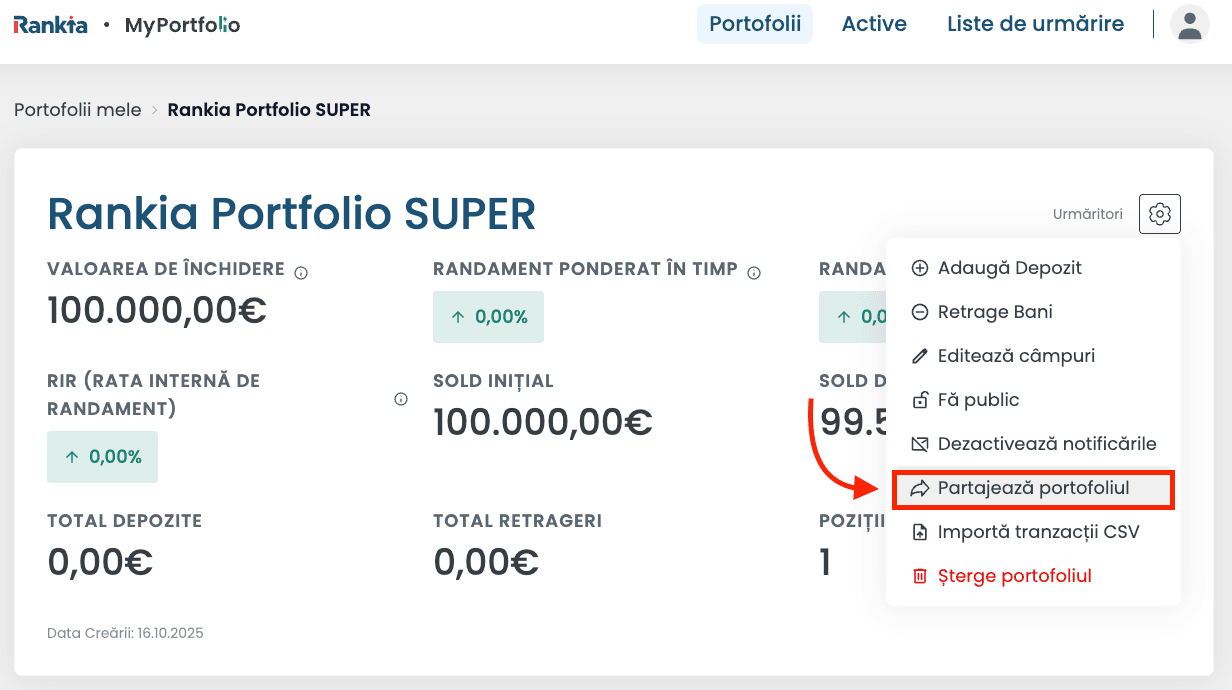Navigate to Portofolii mele breadcrumb link
This screenshot has width=1232, height=690.
(x=78, y=110)
